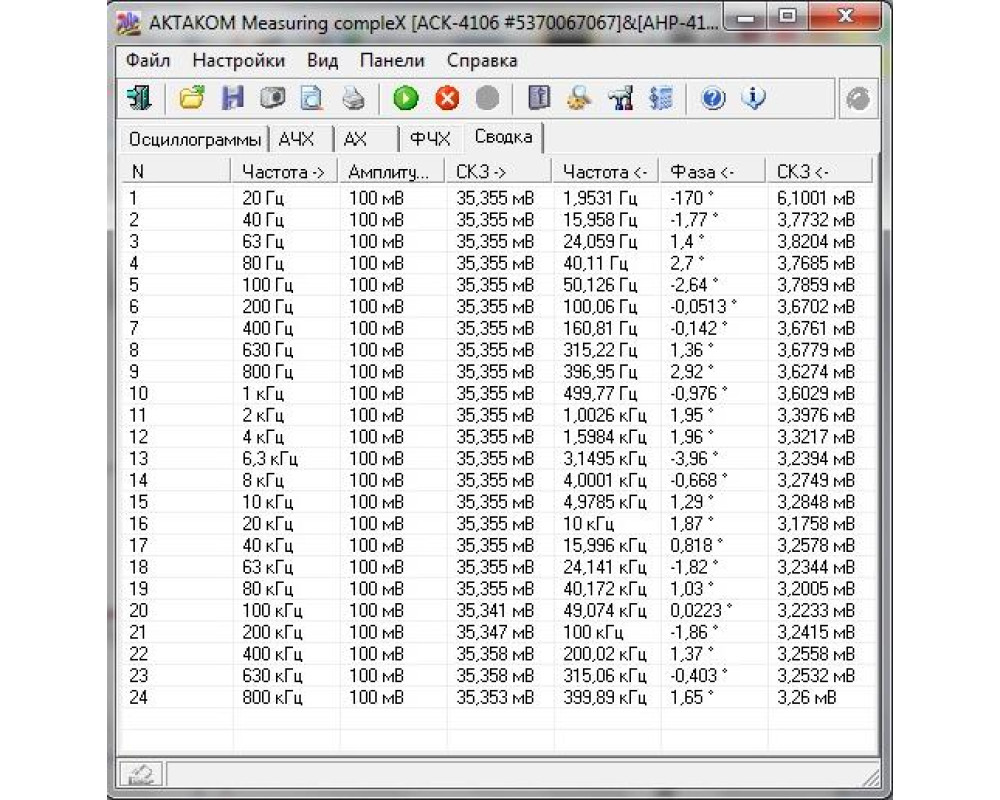This screenshot has width=1000, height=800.
Task: Switch to the Осциллограммы tab
Action: coord(195,139)
